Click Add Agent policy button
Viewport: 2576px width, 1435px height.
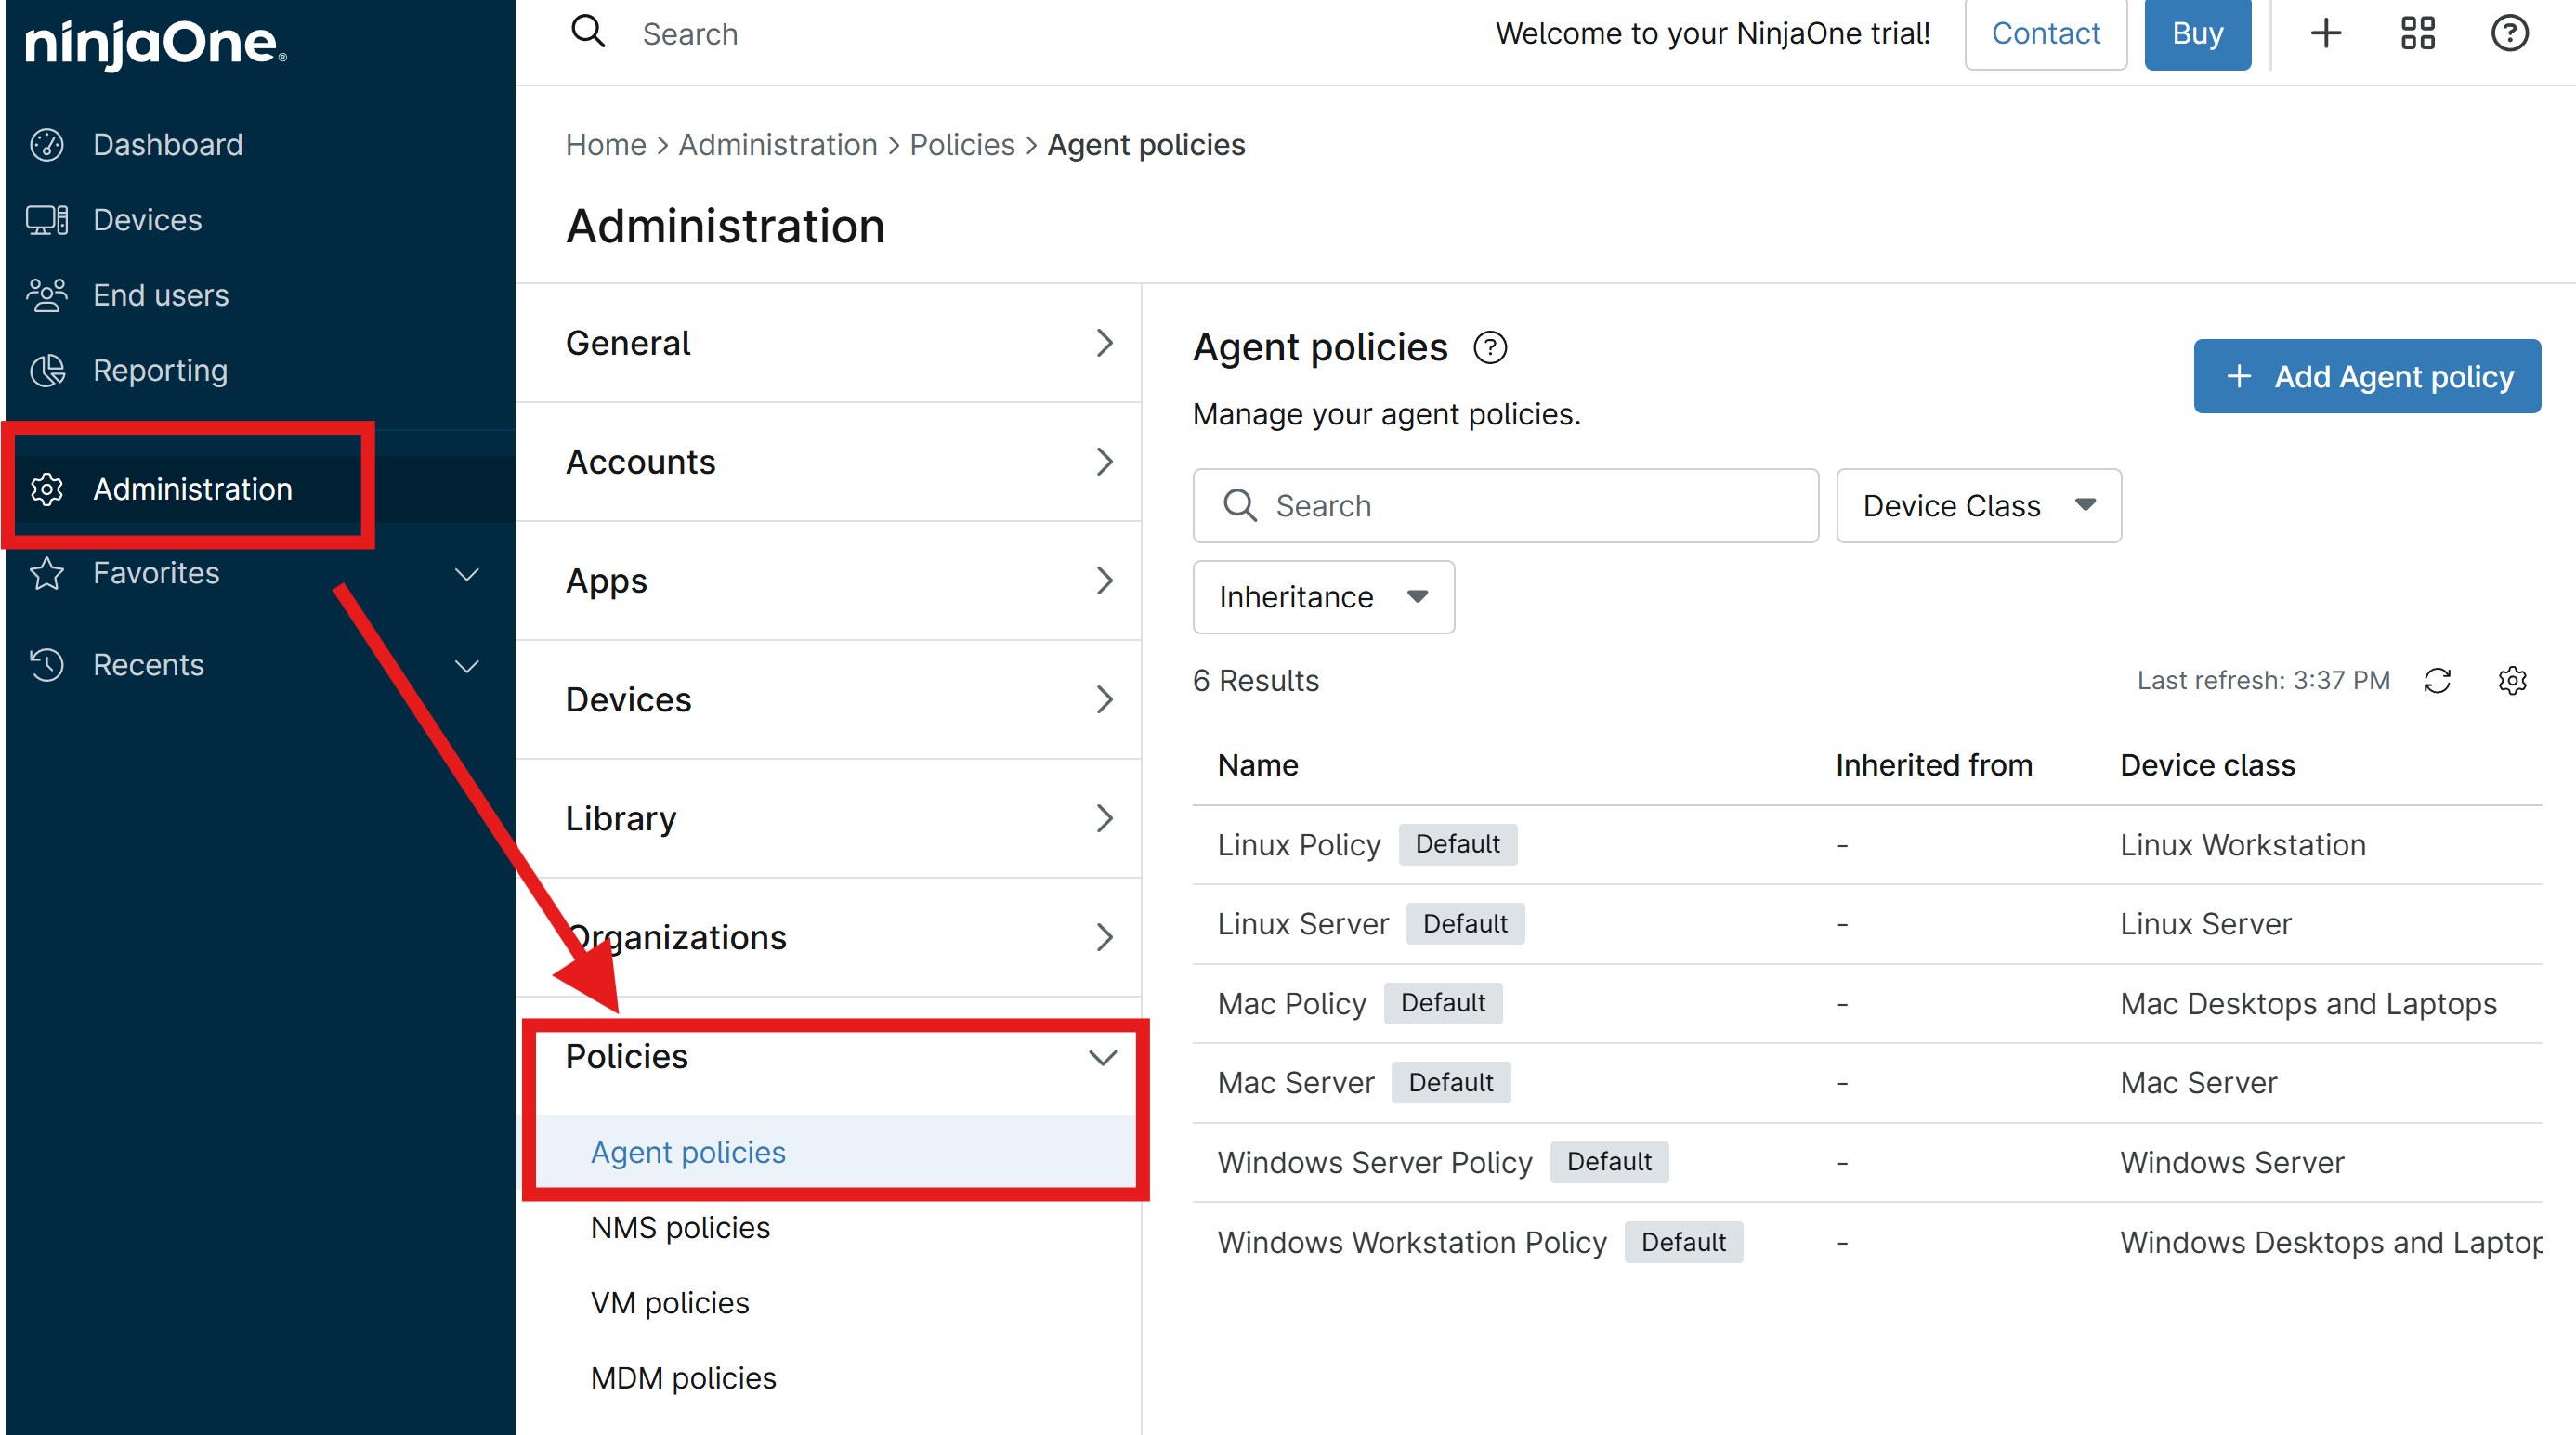point(2367,376)
